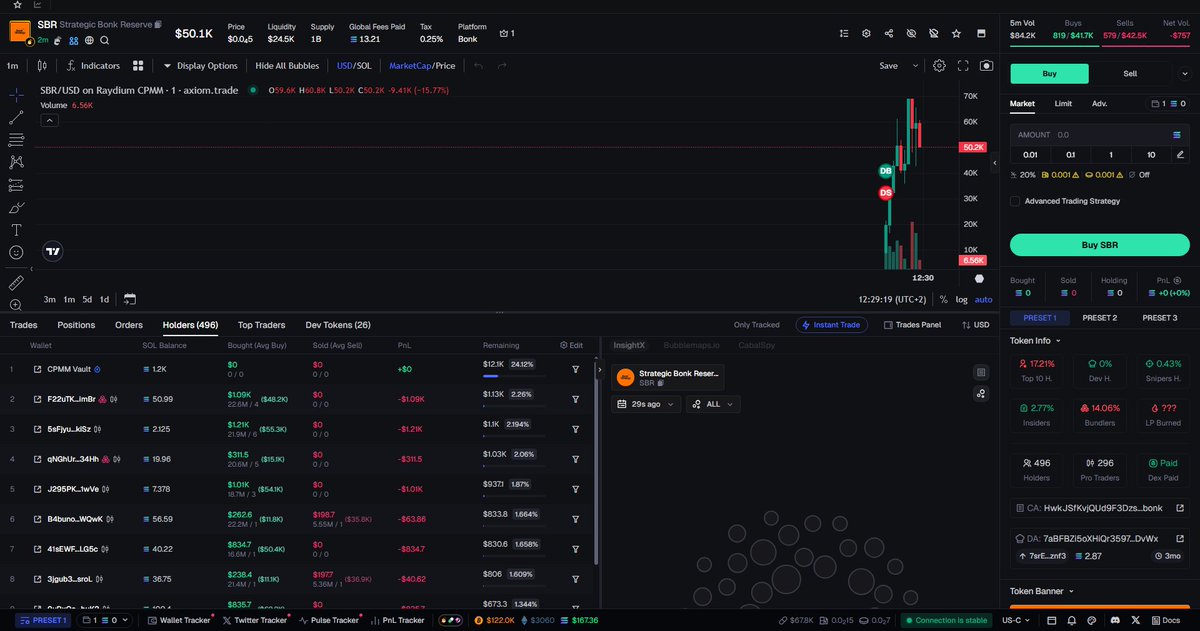Open candlestick chart style selector
This screenshot has width=1200, height=631.
pyautogui.click(x=42, y=66)
